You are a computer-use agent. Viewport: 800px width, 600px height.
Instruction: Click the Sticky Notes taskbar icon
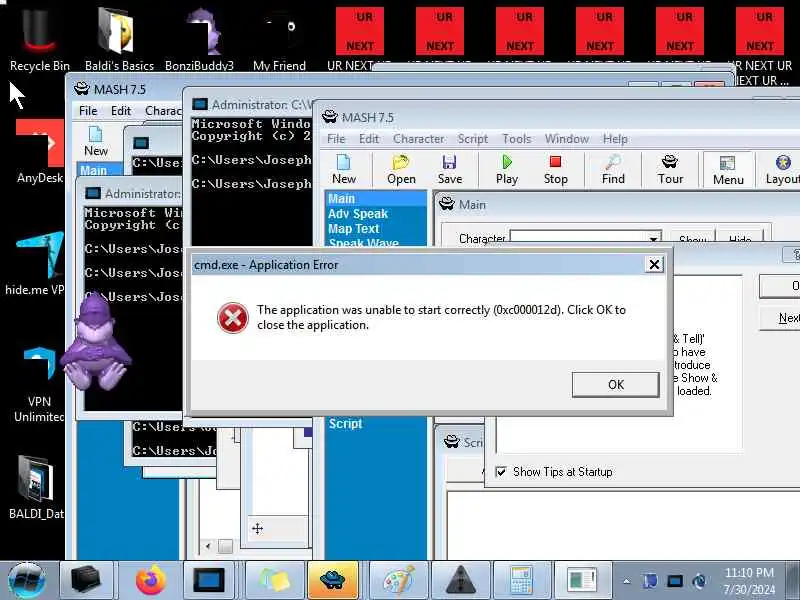point(274,581)
